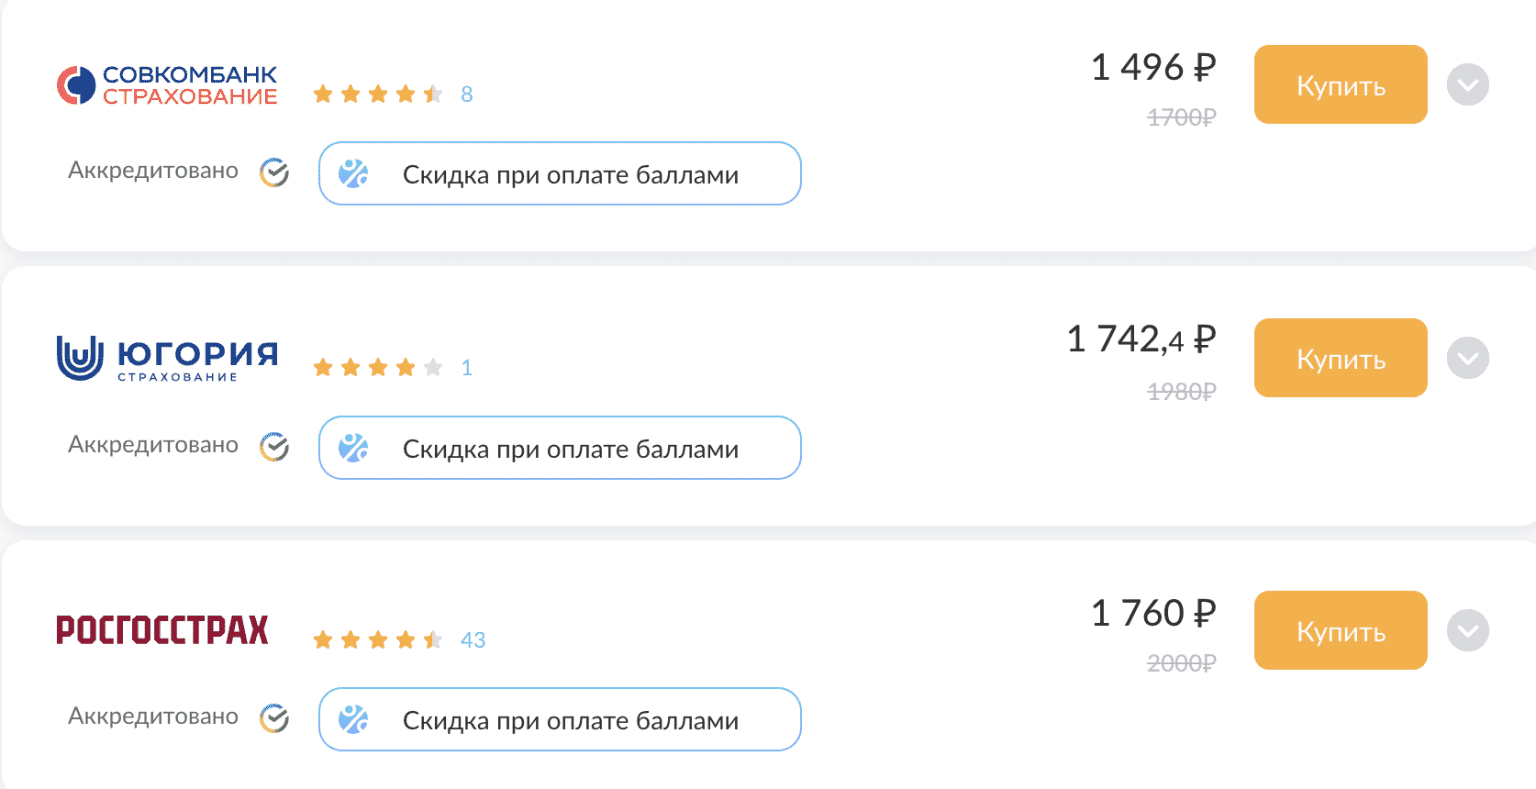The width and height of the screenshot is (1536, 789).
Task: Click percent discount icon in Sovcombank card
Action: click(x=353, y=174)
